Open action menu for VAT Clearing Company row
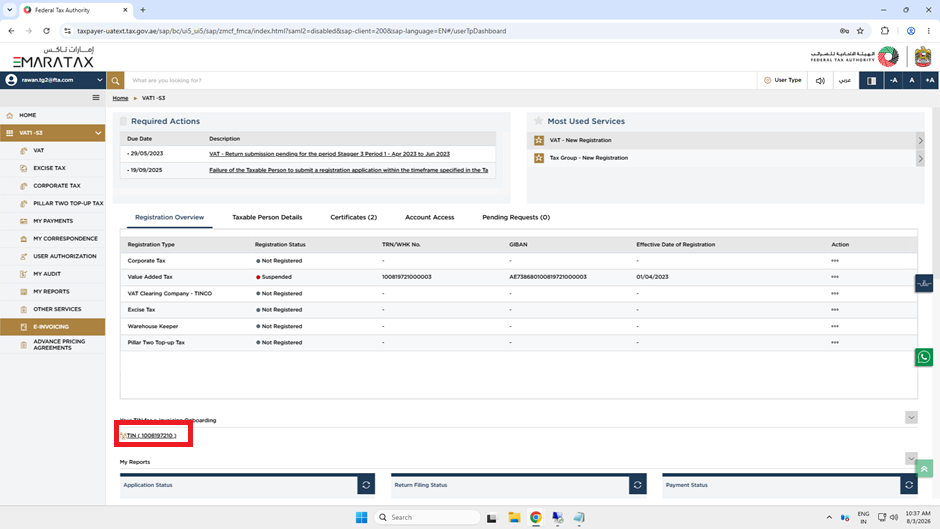This screenshot has width=940, height=529. point(835,294)
